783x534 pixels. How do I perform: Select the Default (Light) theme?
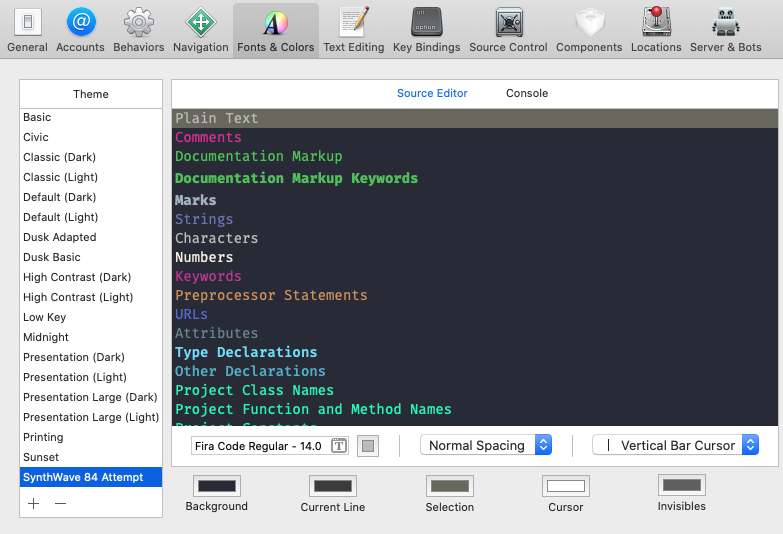pos(91,217)
